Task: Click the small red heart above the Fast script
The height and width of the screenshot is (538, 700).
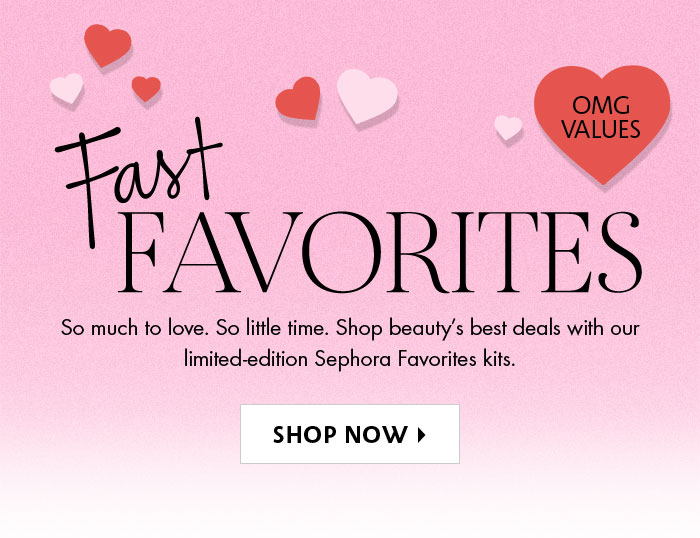Action: [146, 88]
